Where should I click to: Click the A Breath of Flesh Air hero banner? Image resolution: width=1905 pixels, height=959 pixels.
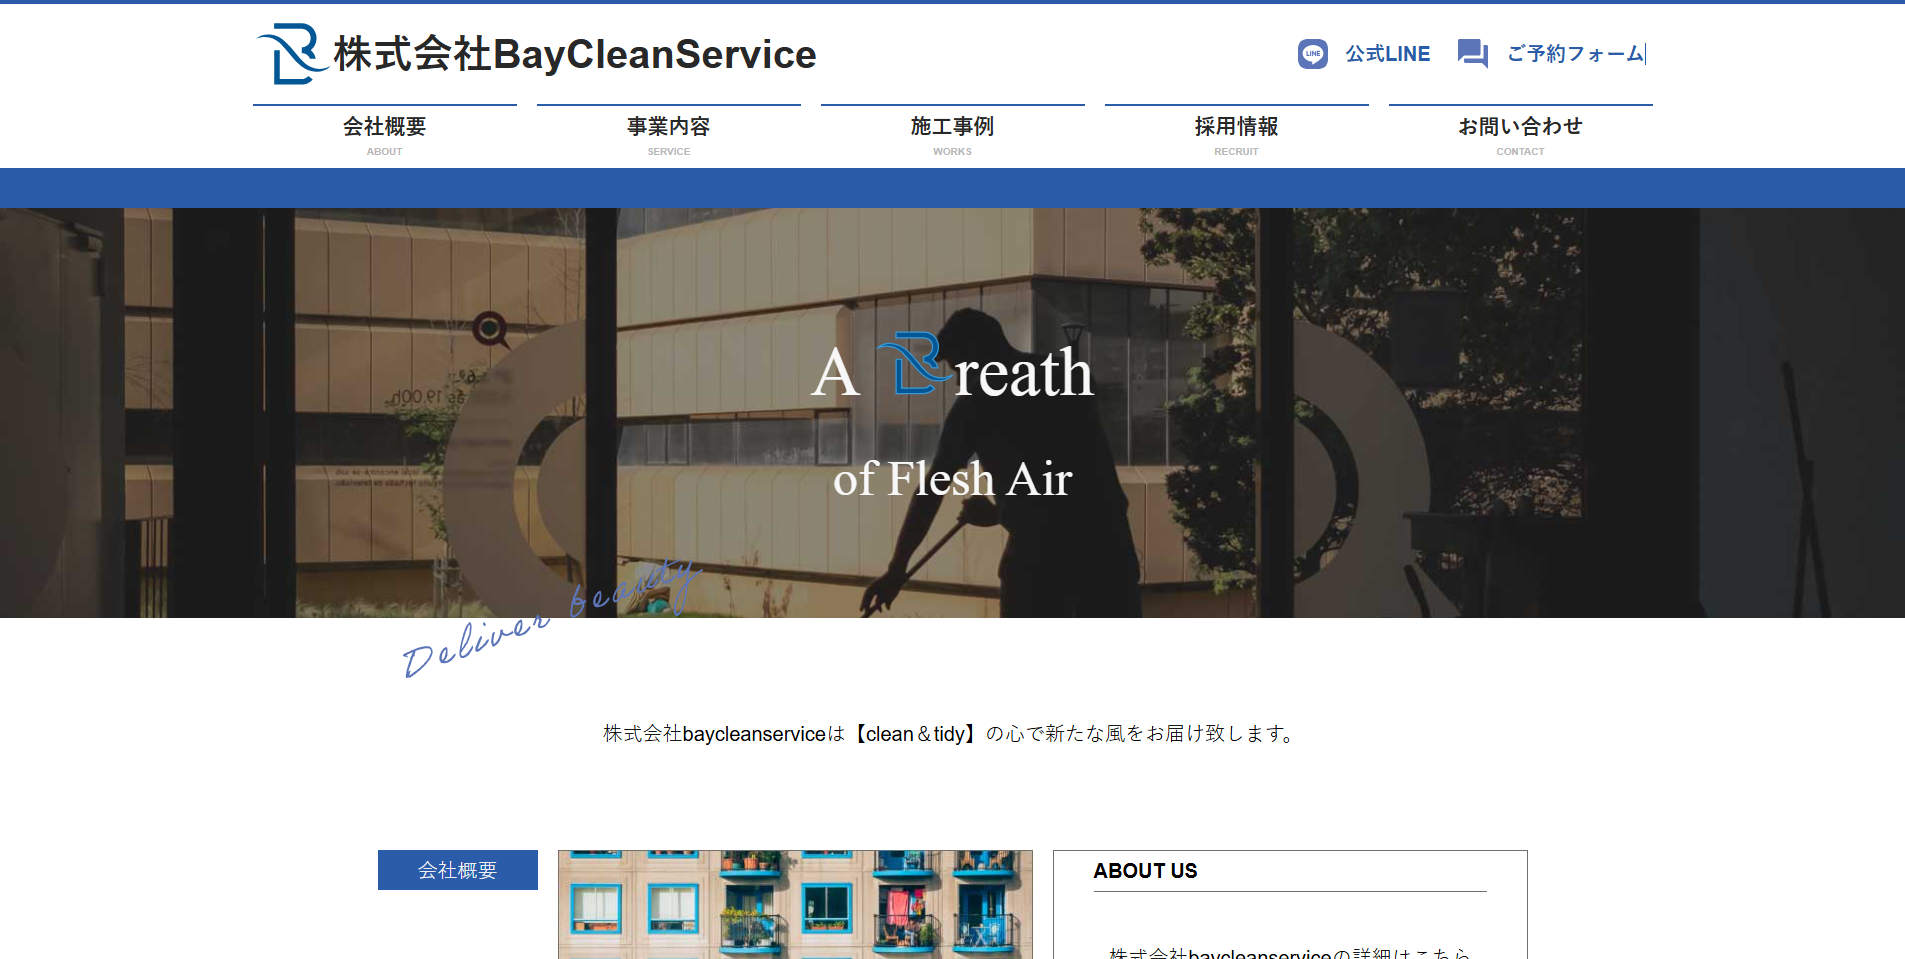coord(952,412)
